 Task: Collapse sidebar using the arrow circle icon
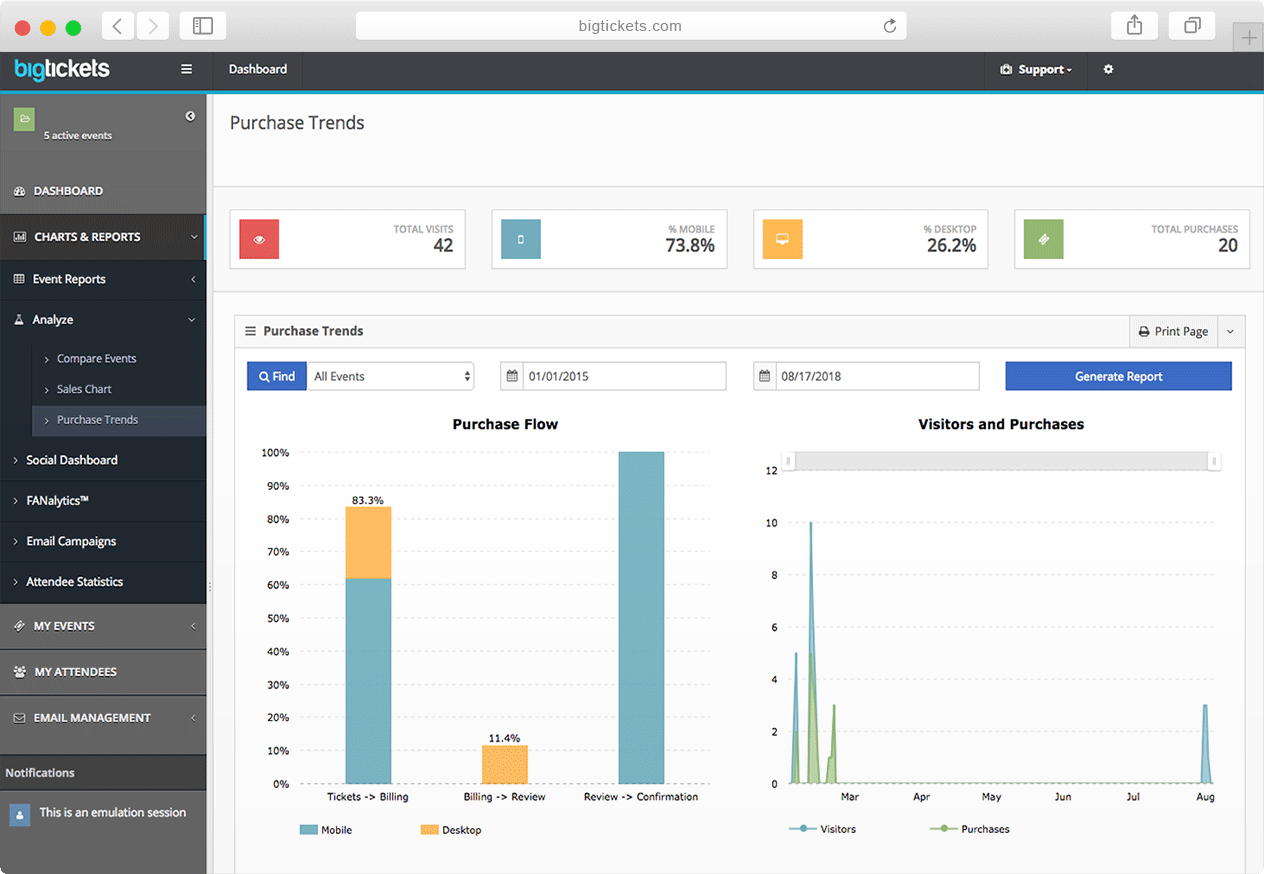coord(190,117)
